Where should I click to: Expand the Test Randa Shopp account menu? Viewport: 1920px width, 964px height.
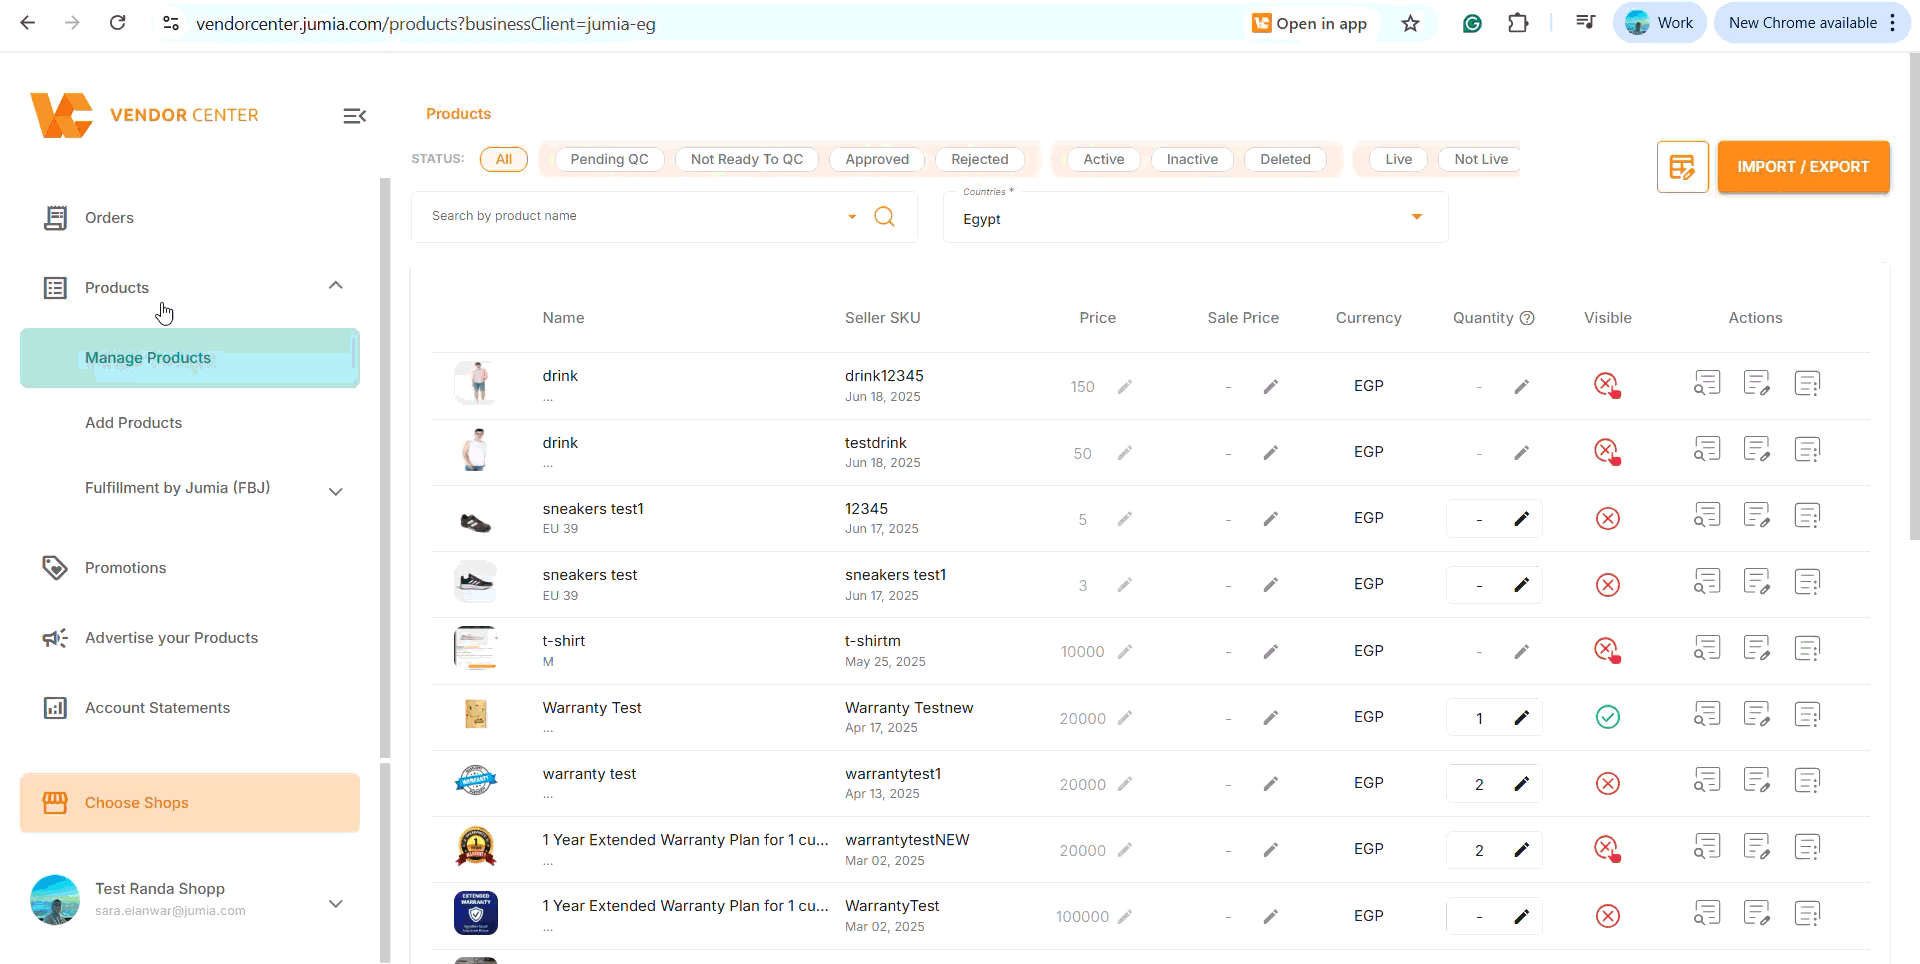pos(336,903)
